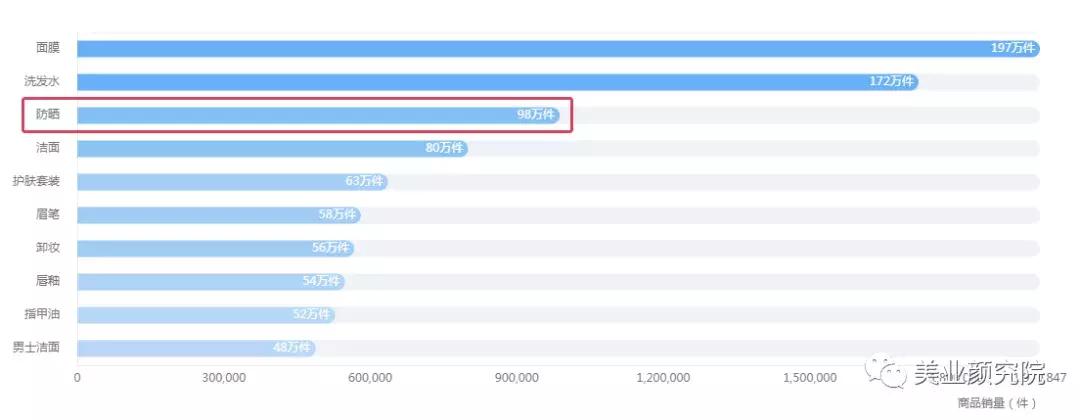
Task: Click the 172万件 value label
Action: 891,81
